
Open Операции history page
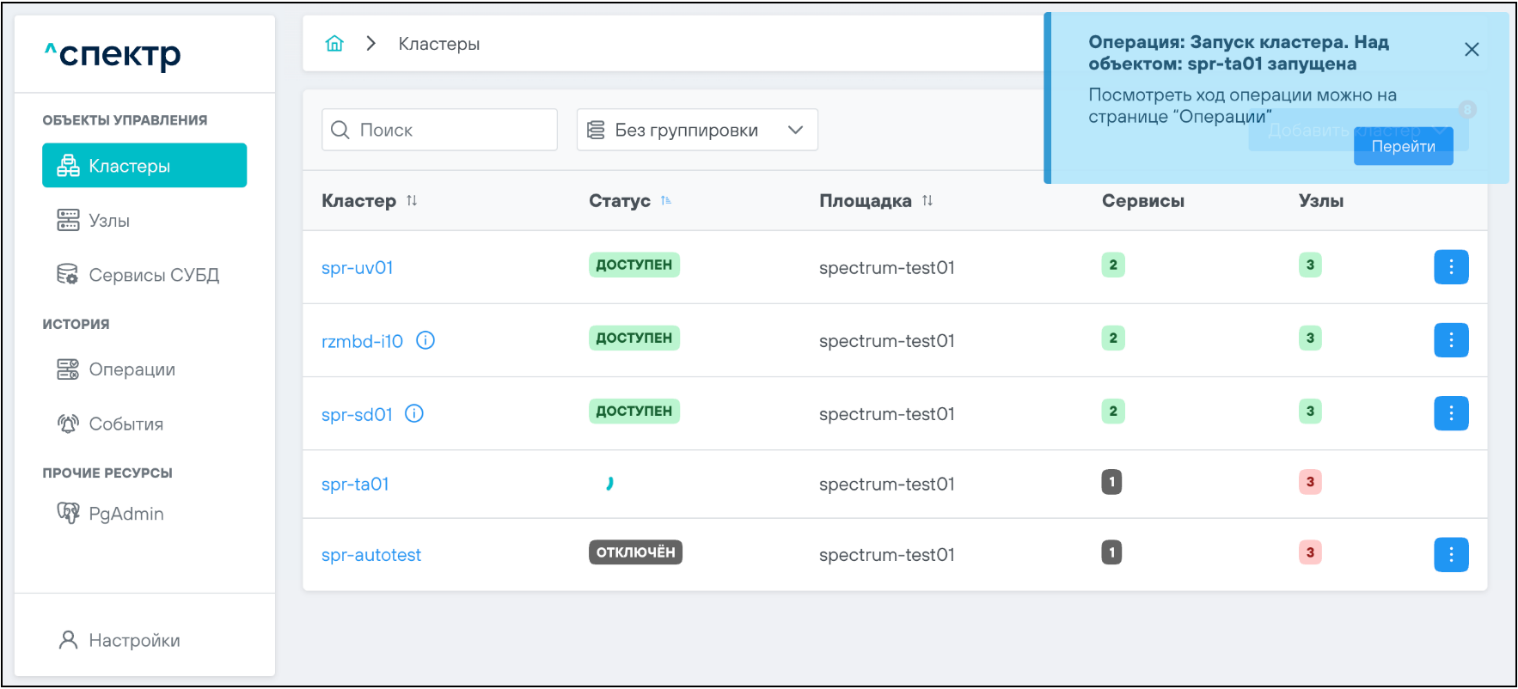(131, 370)
